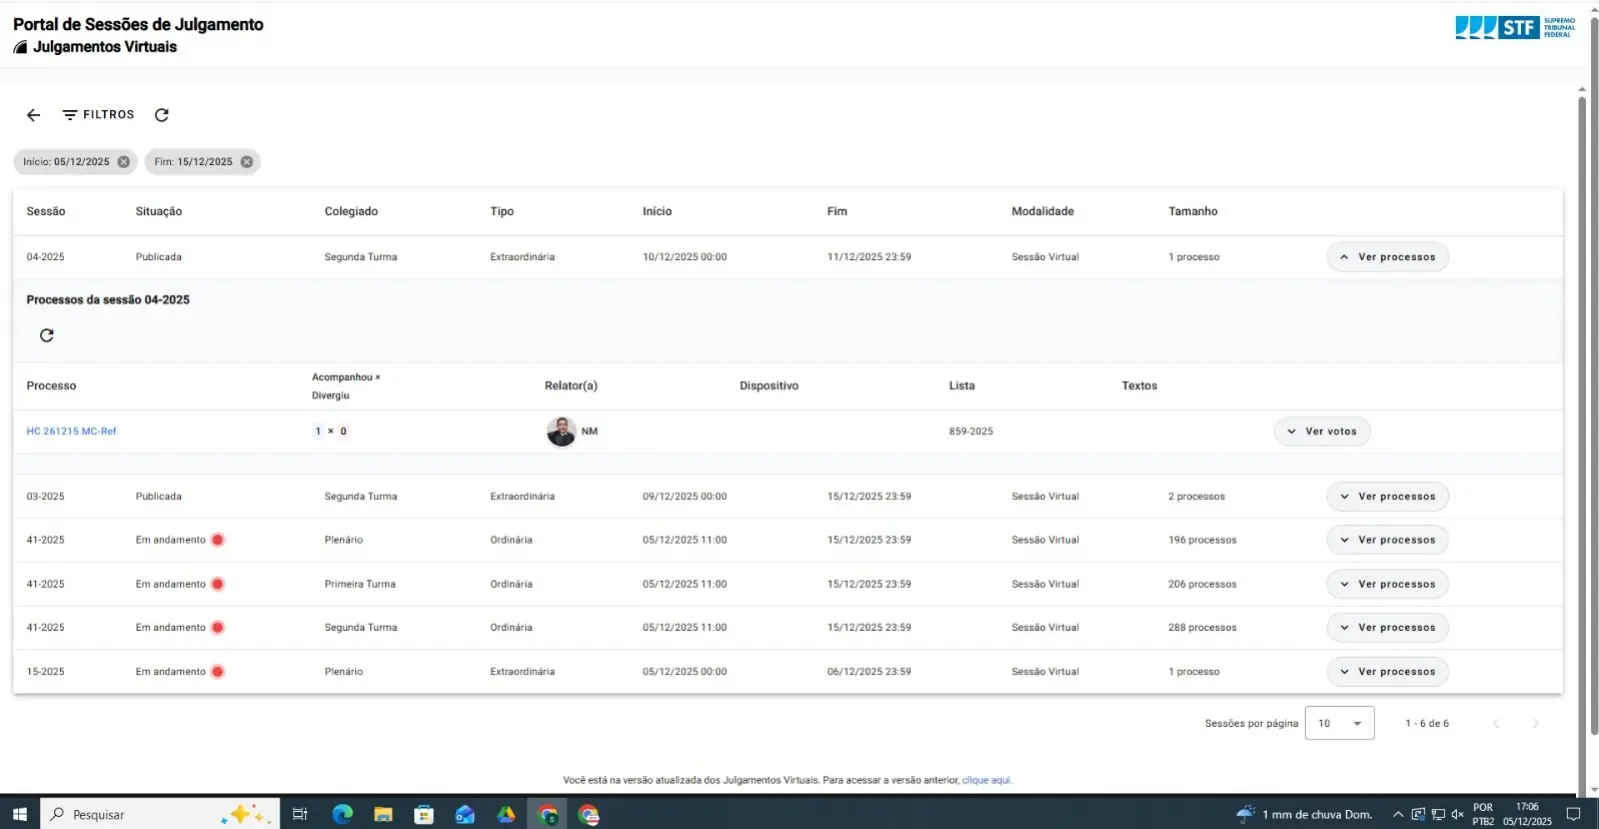Refresh processes of session 04-2025

coord(47,336)
